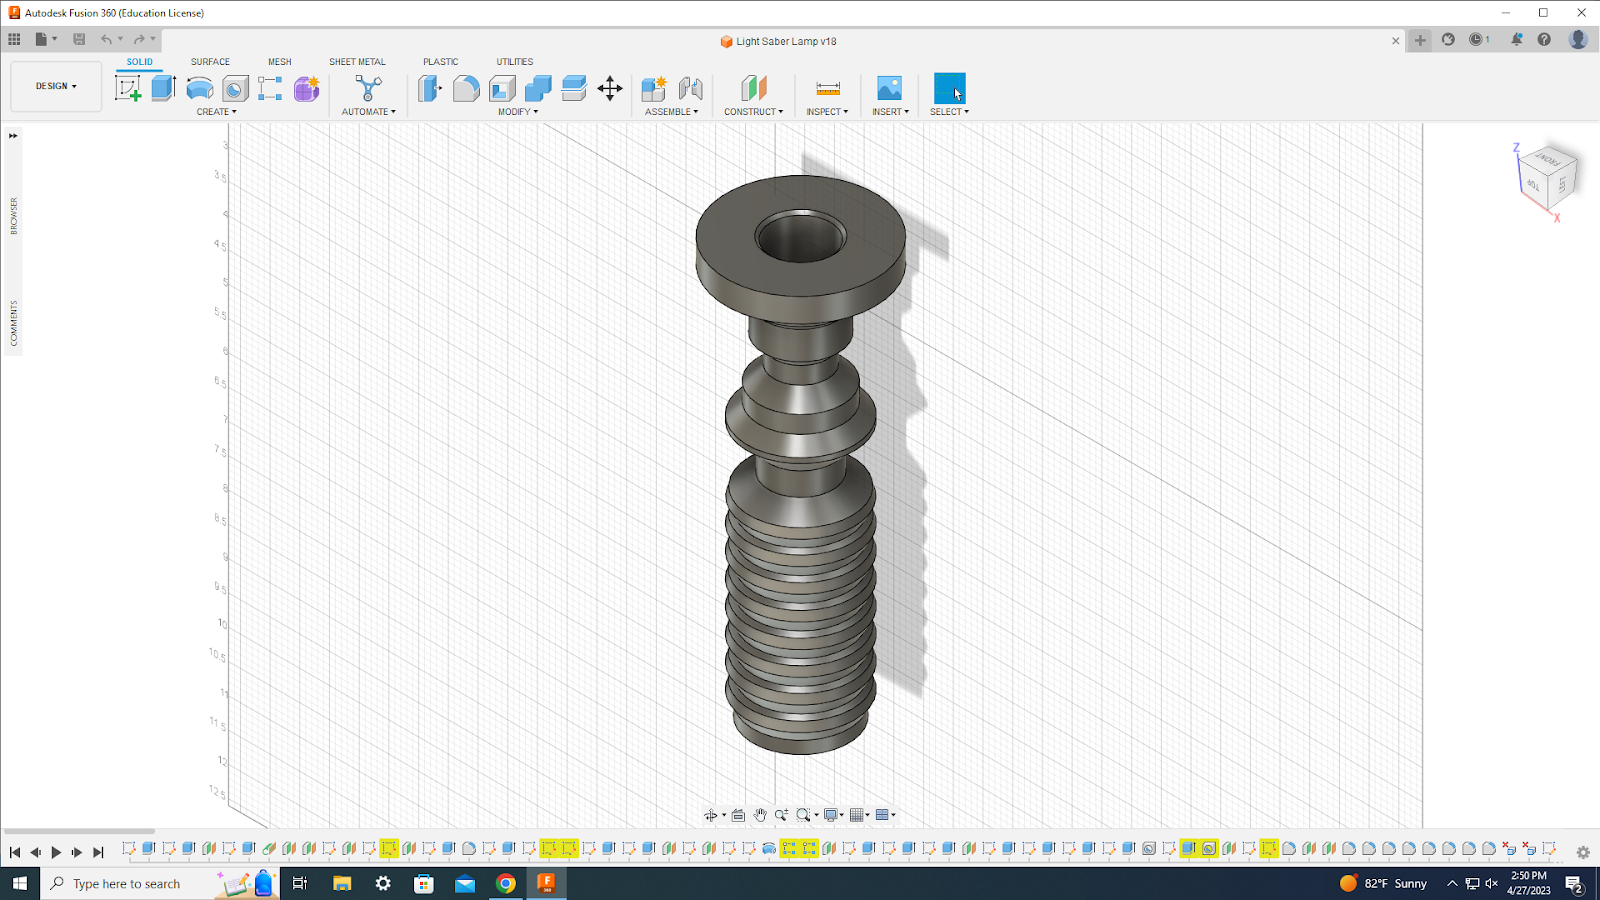Expand the Assemble menu dropdown
Screen dimensions: 1600x900
pyautogui.click(x=671, y=112)
